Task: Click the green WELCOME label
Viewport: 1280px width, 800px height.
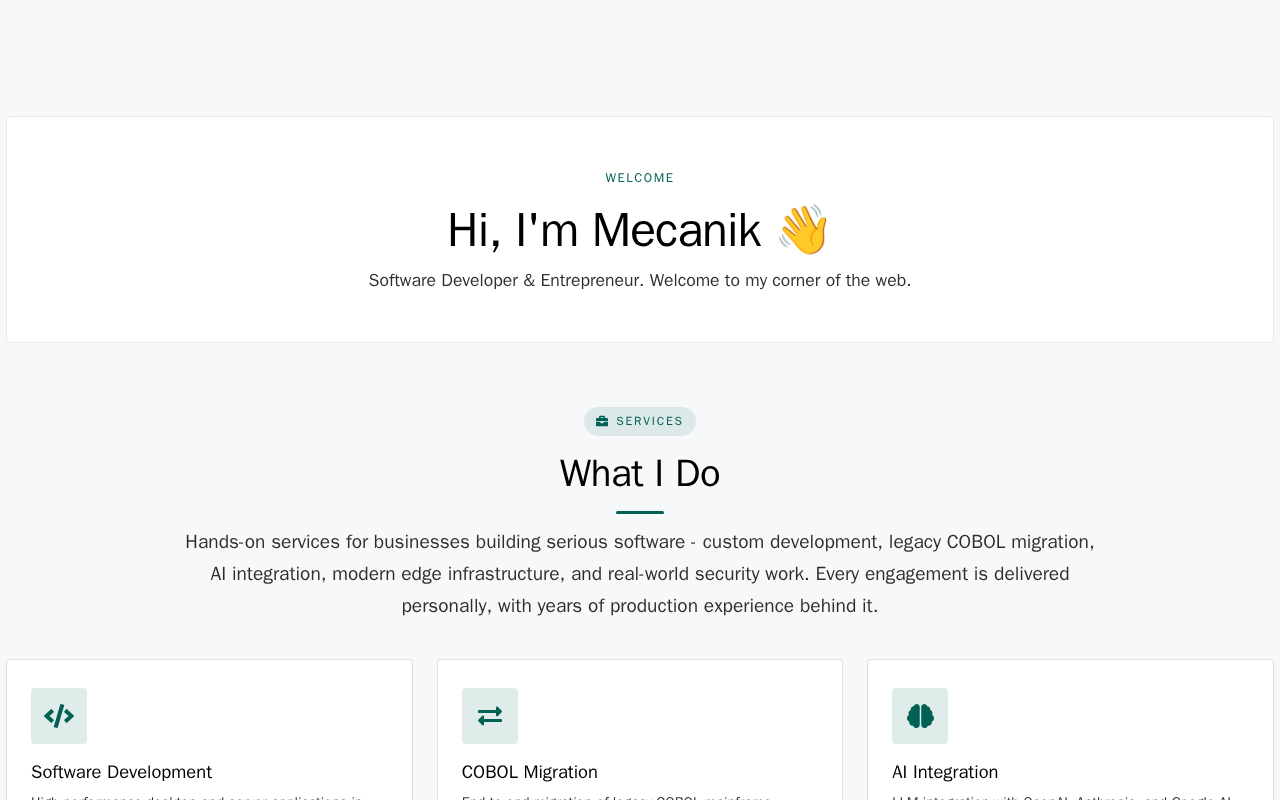Action: pyautogui.click(x=640, y=178)
